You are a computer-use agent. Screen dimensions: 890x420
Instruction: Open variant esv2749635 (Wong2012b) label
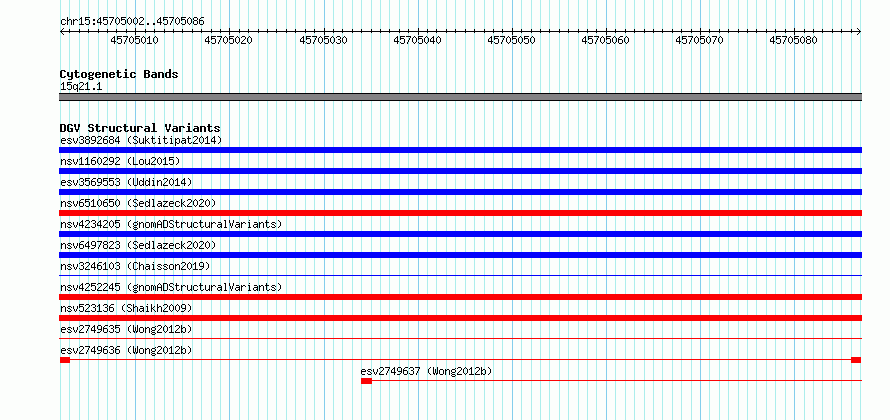[x=126, y=329]
